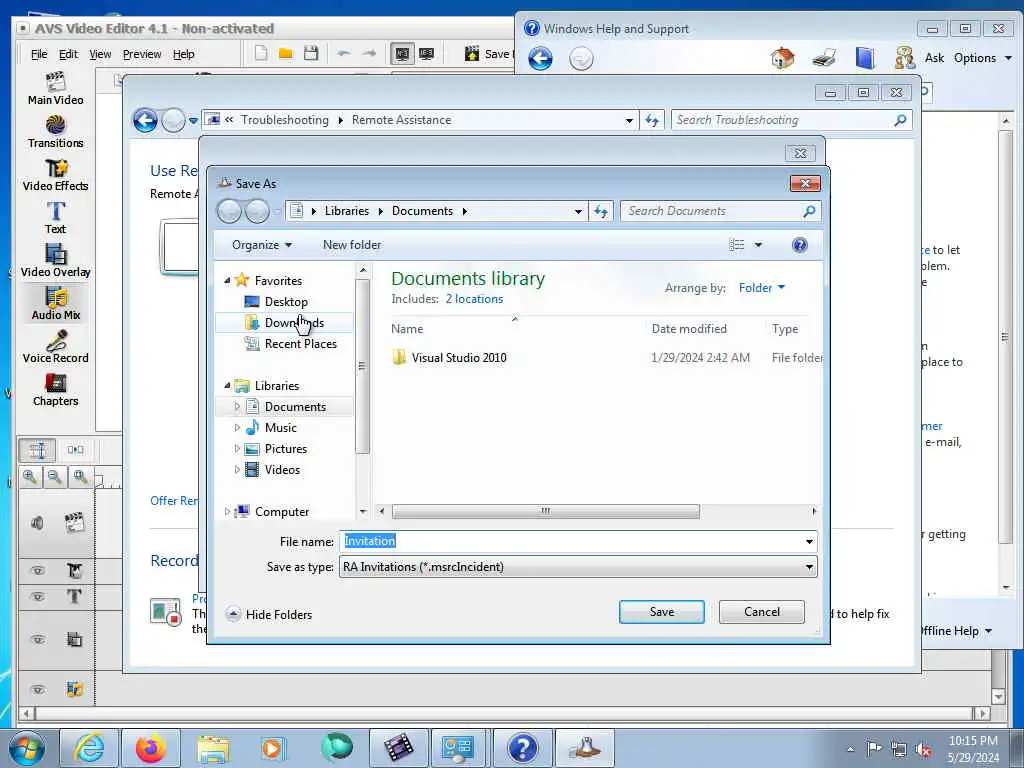Viewport: 1024px width, 768px height.
Task: Open Main Video panel in AVS Video Editor
Action: coord(56,89)
